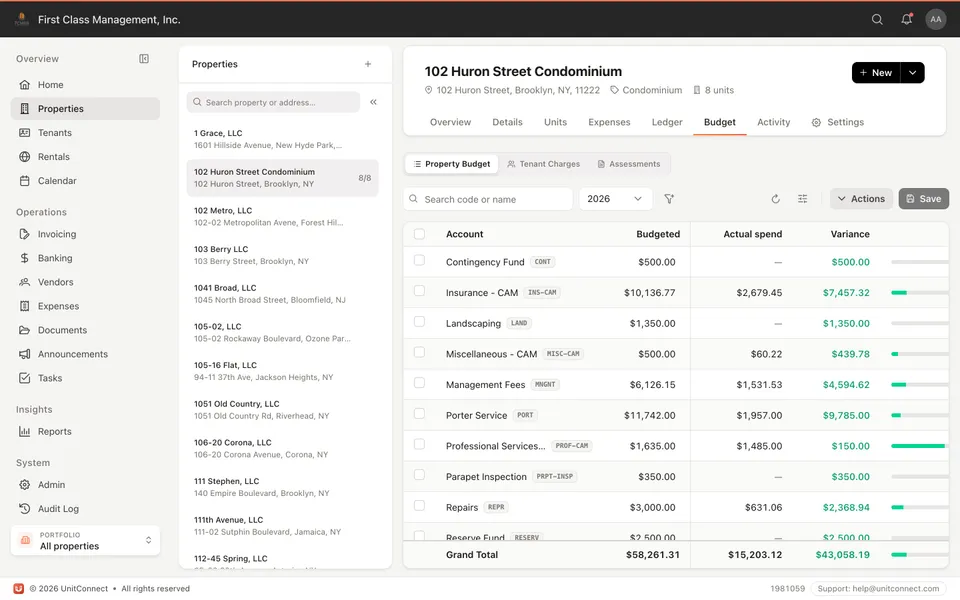Collapse the sidebar with panel icon
This screenshot has width=960, height=600.
(x=144, y=59)
